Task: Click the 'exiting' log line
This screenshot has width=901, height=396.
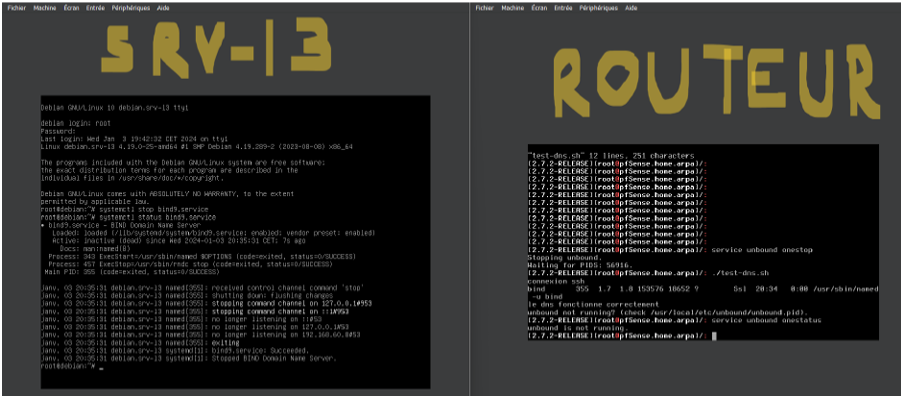Action: [x=140, y=342]
